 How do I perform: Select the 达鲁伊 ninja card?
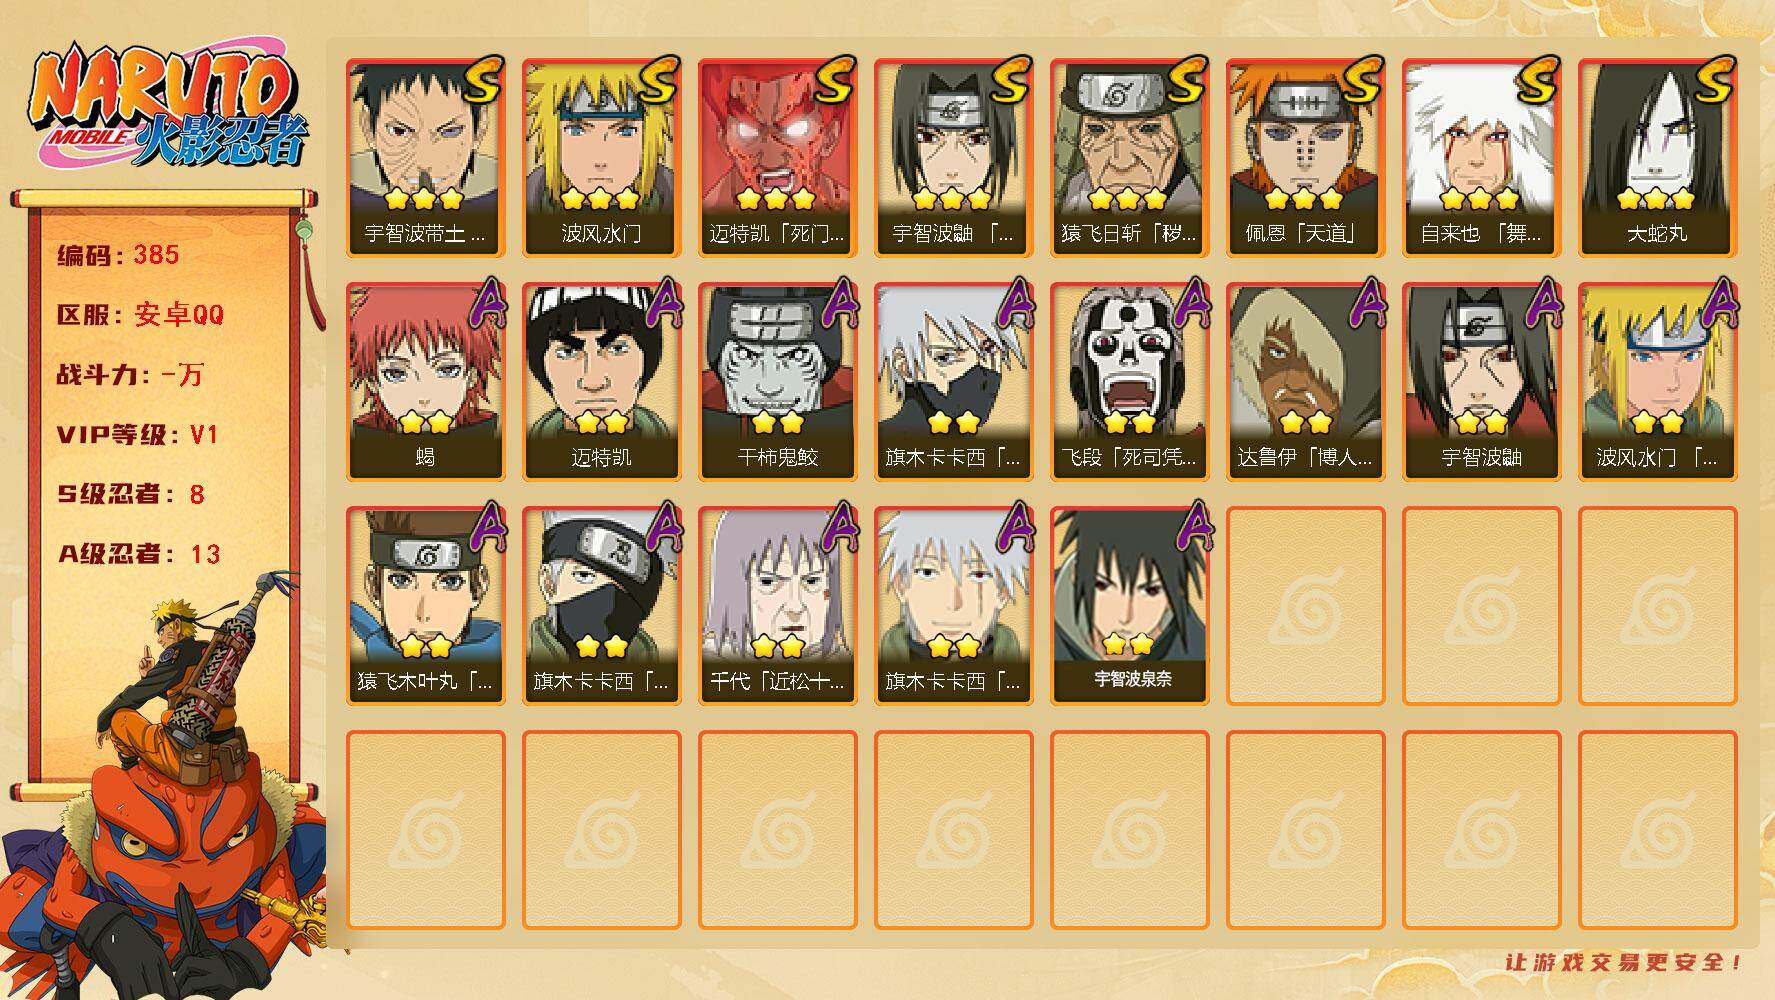click(x=1305, y=382)
